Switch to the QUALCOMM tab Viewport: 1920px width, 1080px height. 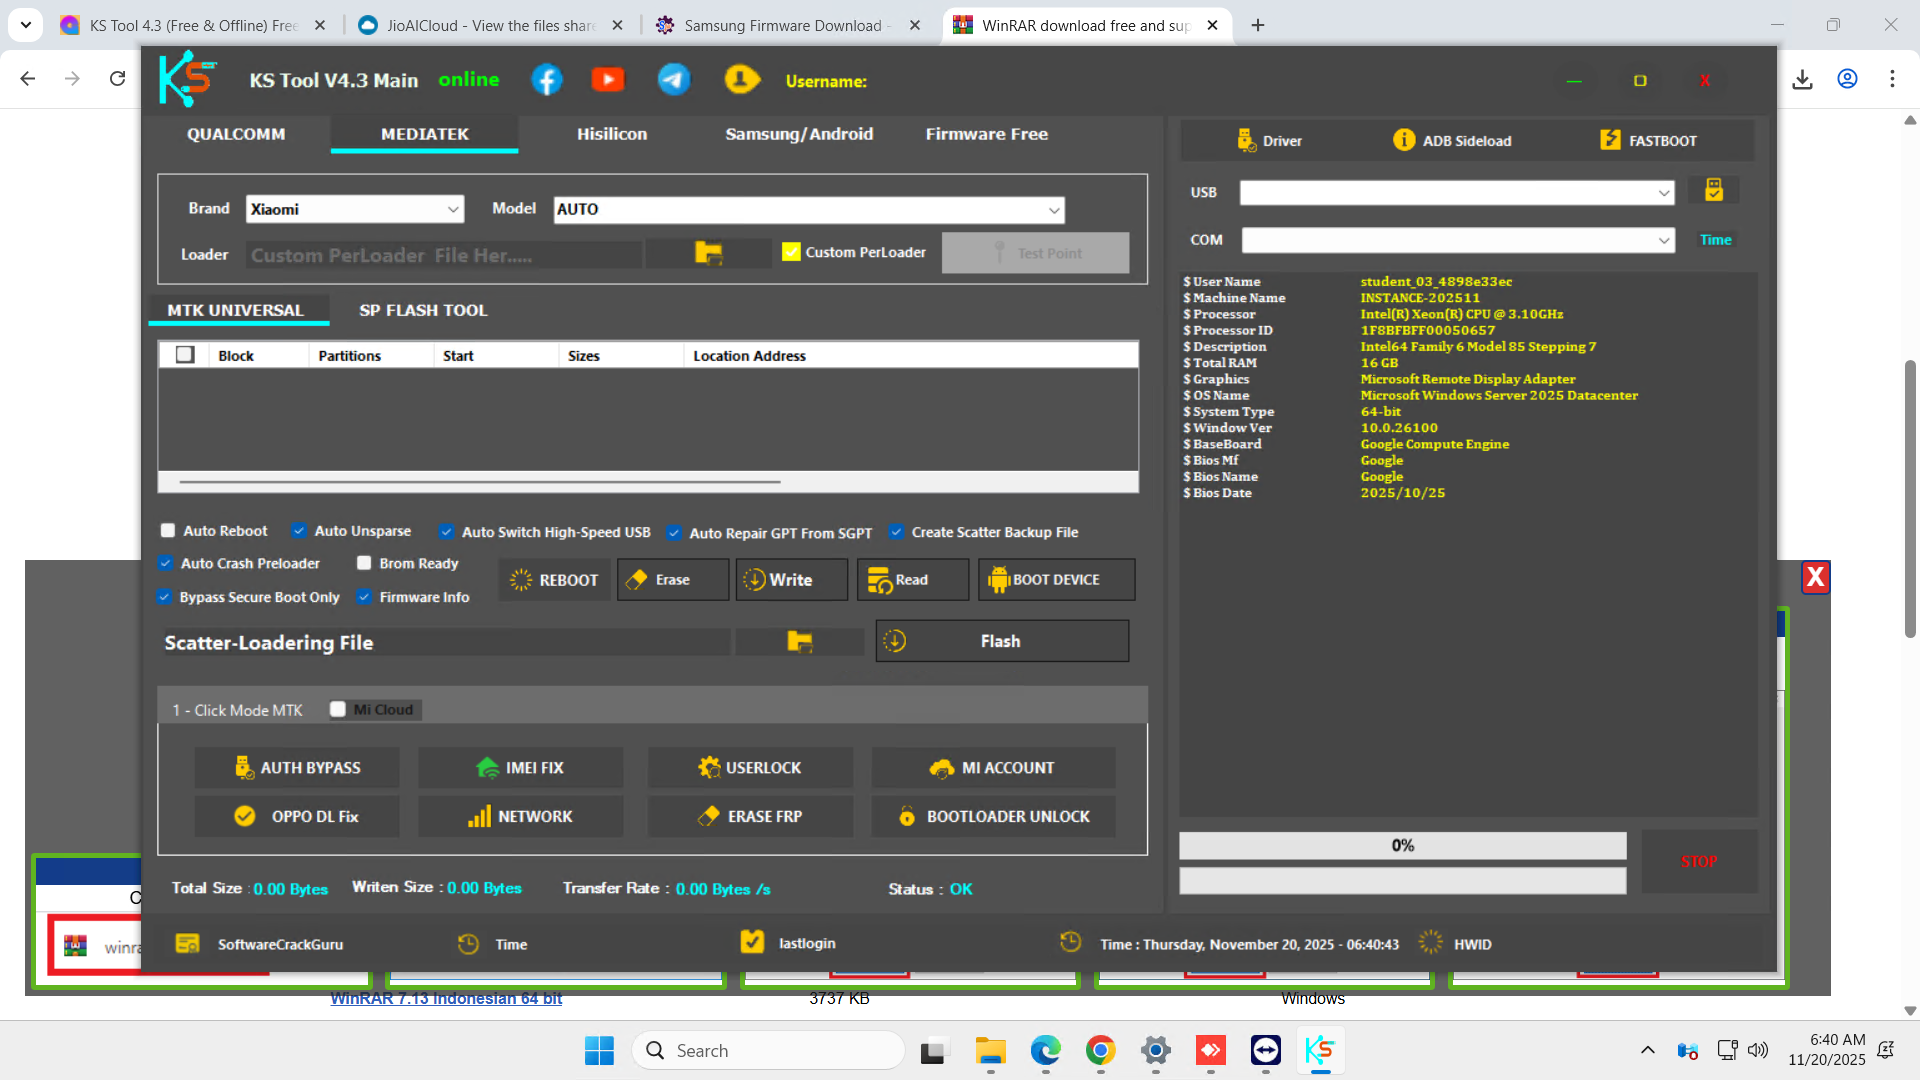236,134
